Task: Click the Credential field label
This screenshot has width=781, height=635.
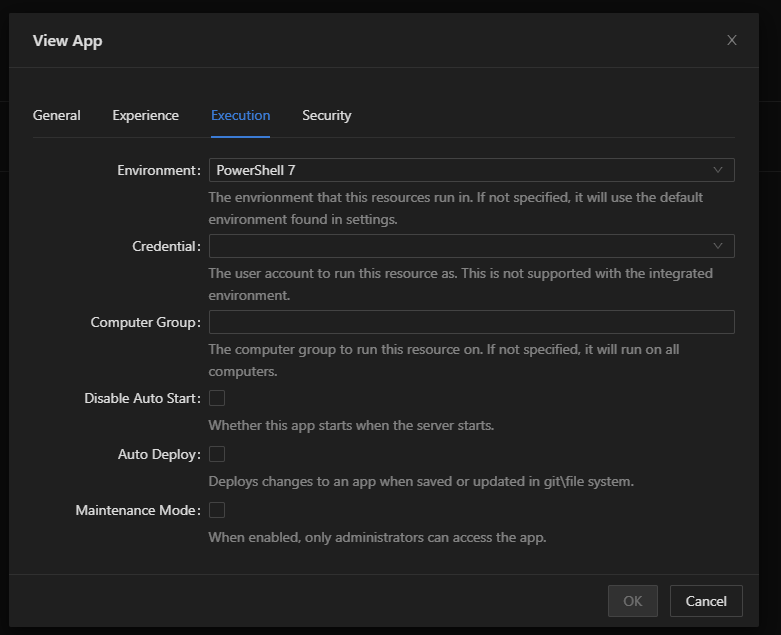Action: pos(166,246)
